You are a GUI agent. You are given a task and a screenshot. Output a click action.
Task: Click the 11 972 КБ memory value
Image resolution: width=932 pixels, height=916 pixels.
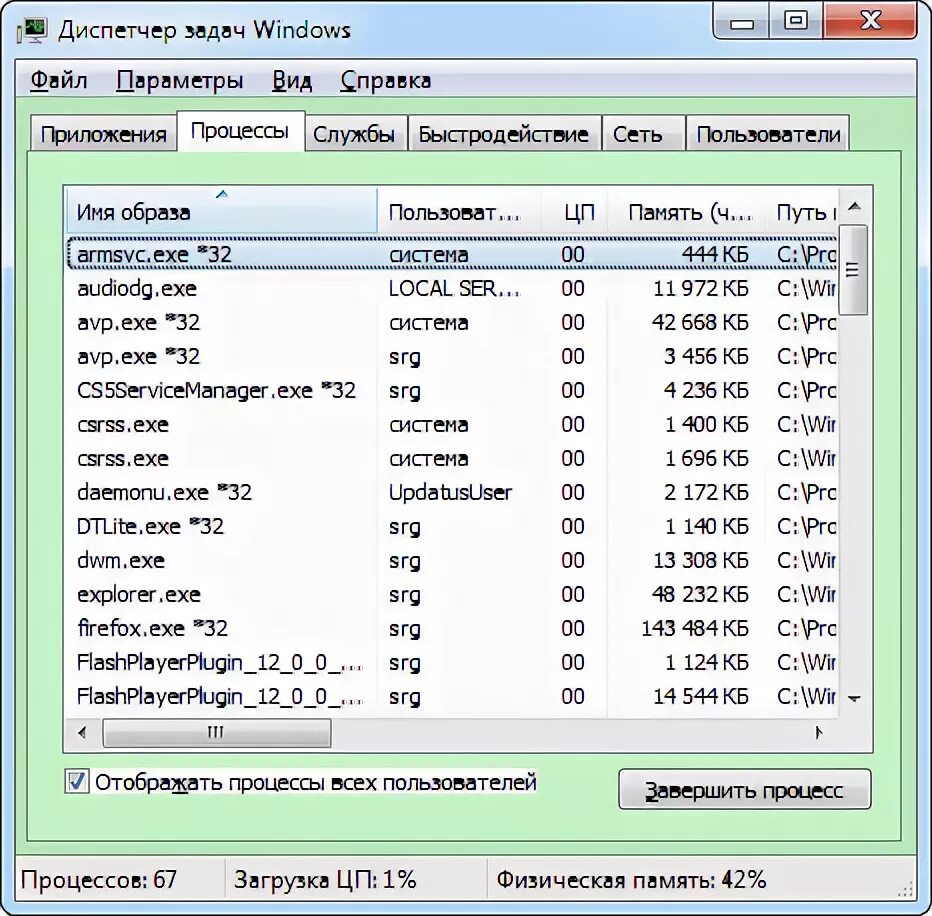coord(701,288)
